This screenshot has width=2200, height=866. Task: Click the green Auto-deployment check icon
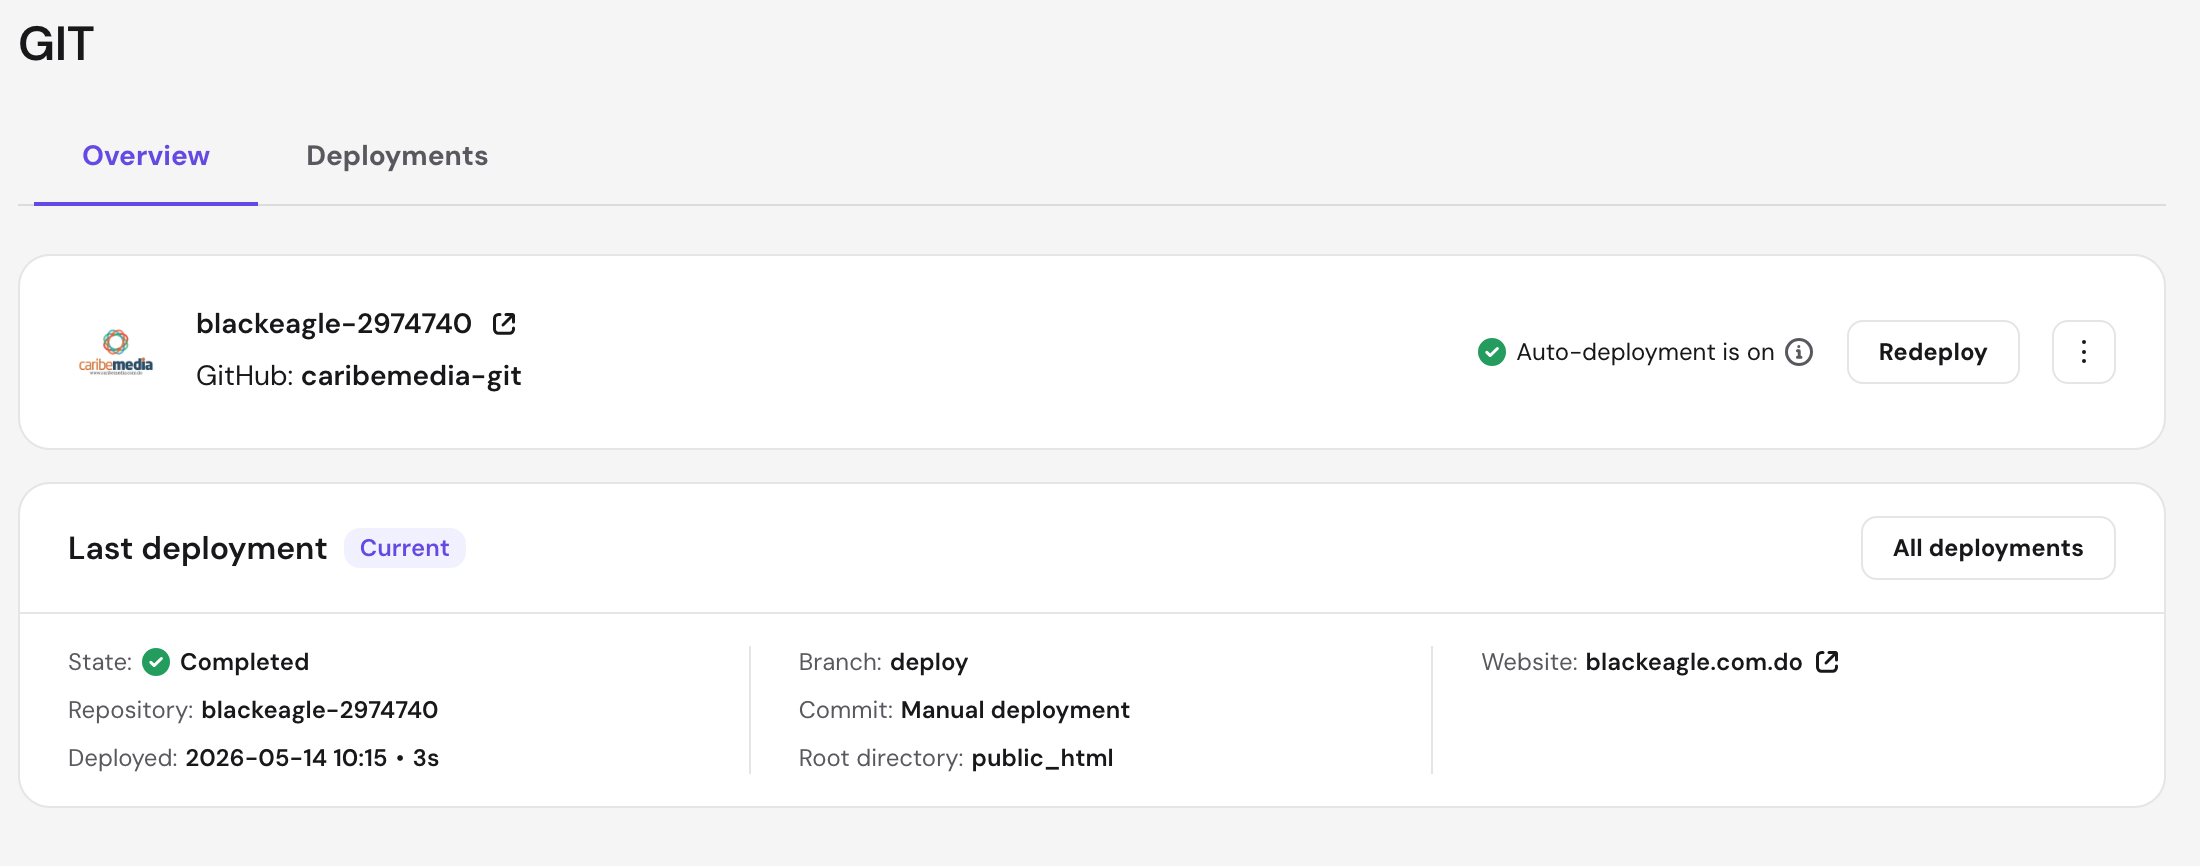click(x=1492, y=352)
